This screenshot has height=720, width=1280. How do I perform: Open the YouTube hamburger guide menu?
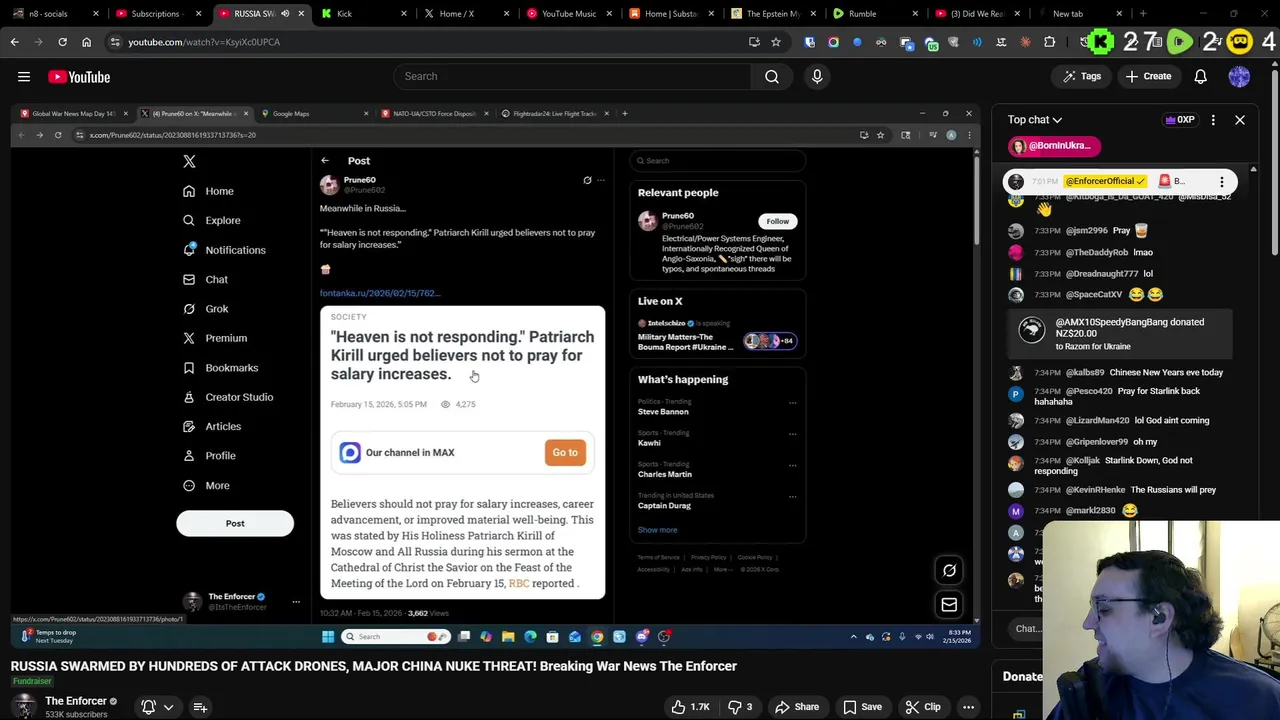click(x=24, y=76)
